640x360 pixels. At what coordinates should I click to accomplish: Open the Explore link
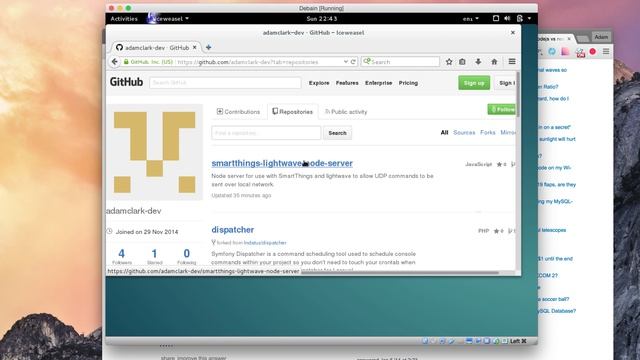pos(319,83)
